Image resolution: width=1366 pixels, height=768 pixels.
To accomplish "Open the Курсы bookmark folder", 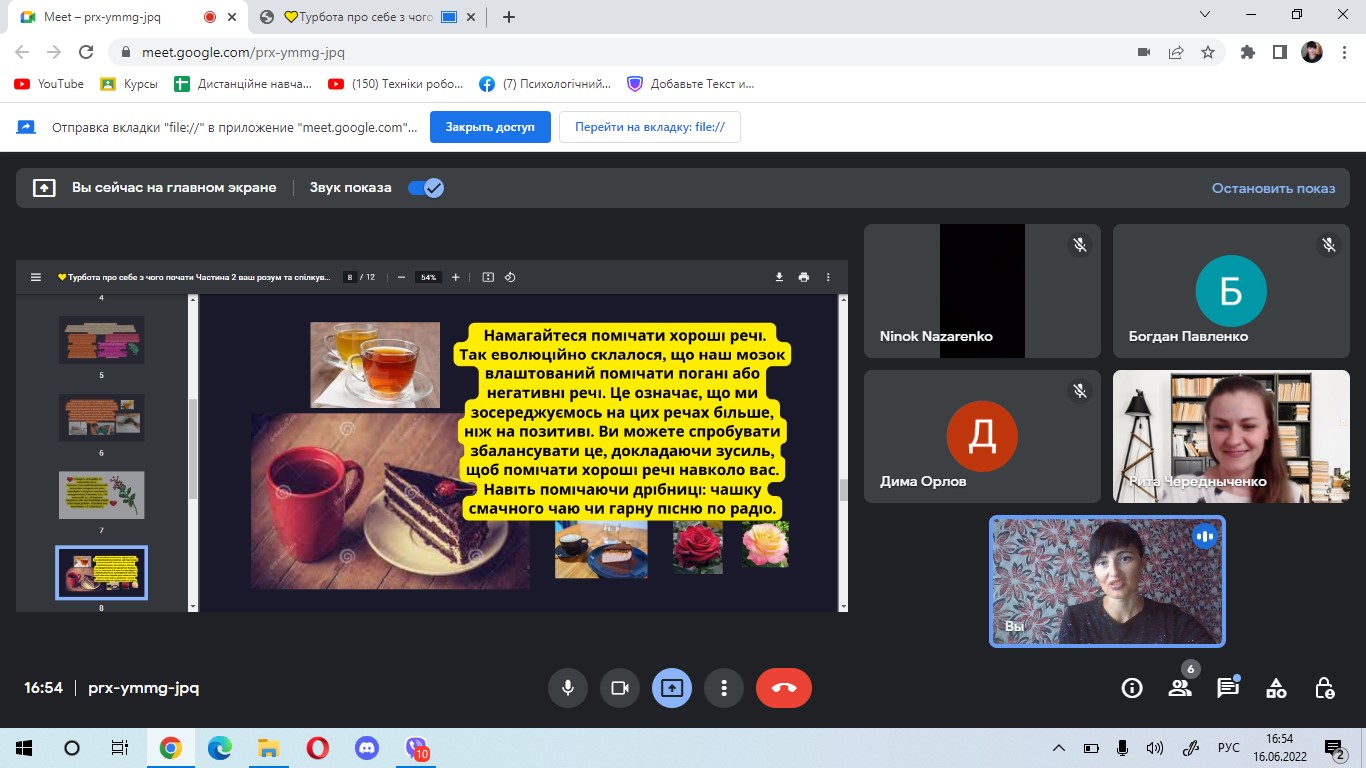I will 129,84.
